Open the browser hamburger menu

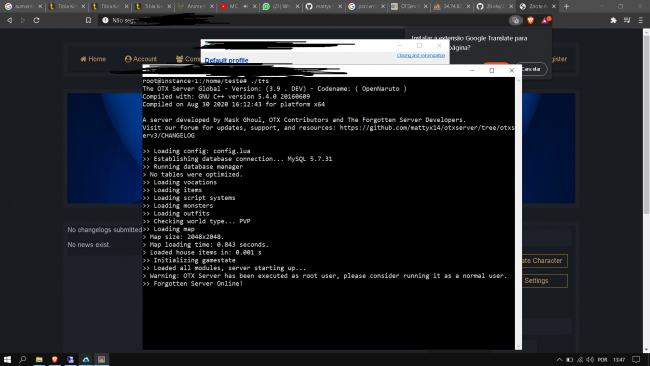click(640, 20)
